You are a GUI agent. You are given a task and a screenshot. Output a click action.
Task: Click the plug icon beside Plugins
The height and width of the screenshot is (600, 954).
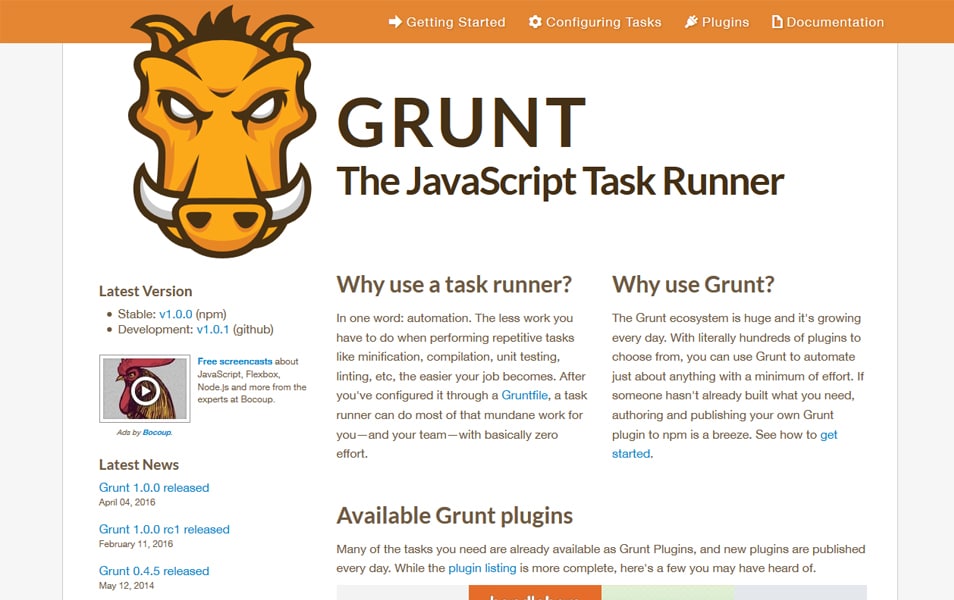pos(691,22)
